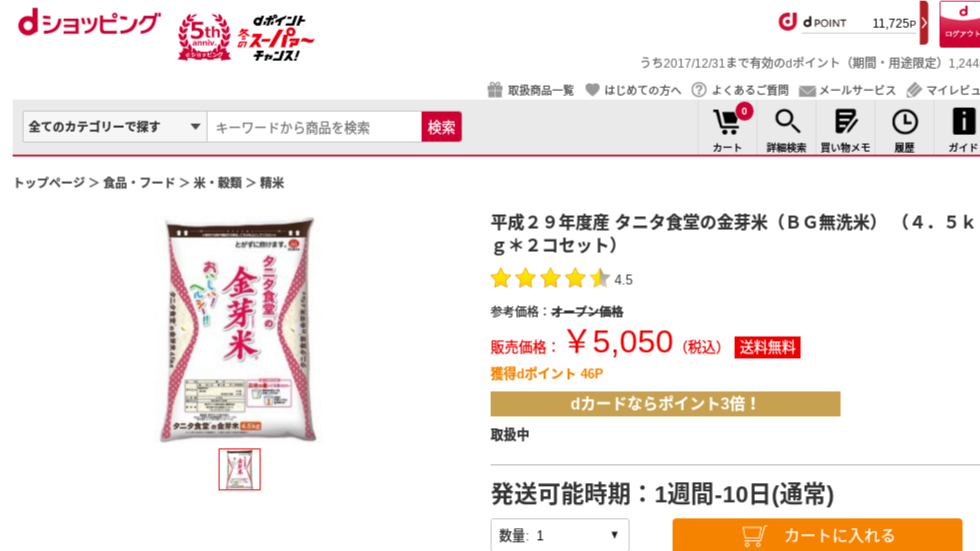Go to the dショッピング home logo
The image size is (980, 551).
tap(89, 24)
